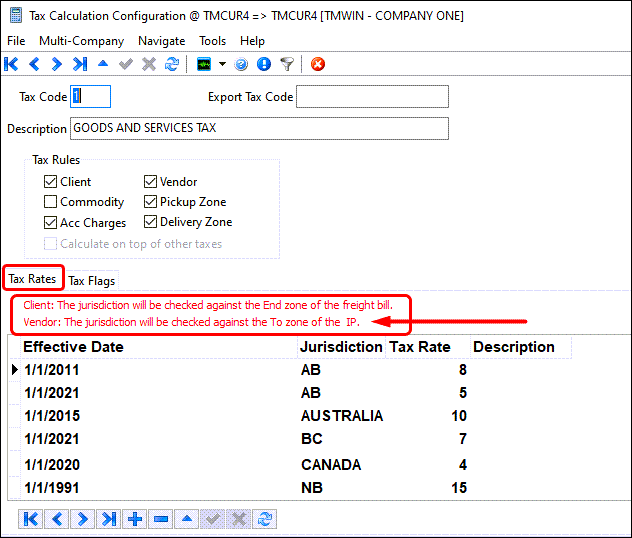Switch to the Tax Flags tab
Screen dimensions: 632x538
point(91,281)
